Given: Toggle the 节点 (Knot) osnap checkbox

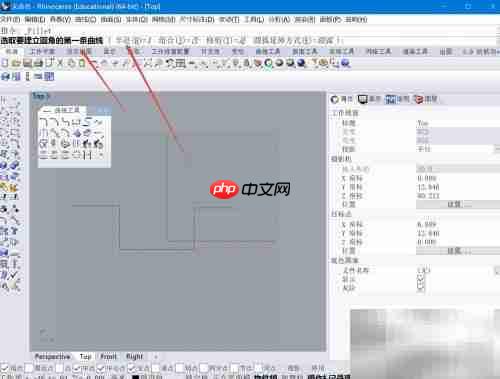Looking at the screenshot, I should click(x=235, y=368).
